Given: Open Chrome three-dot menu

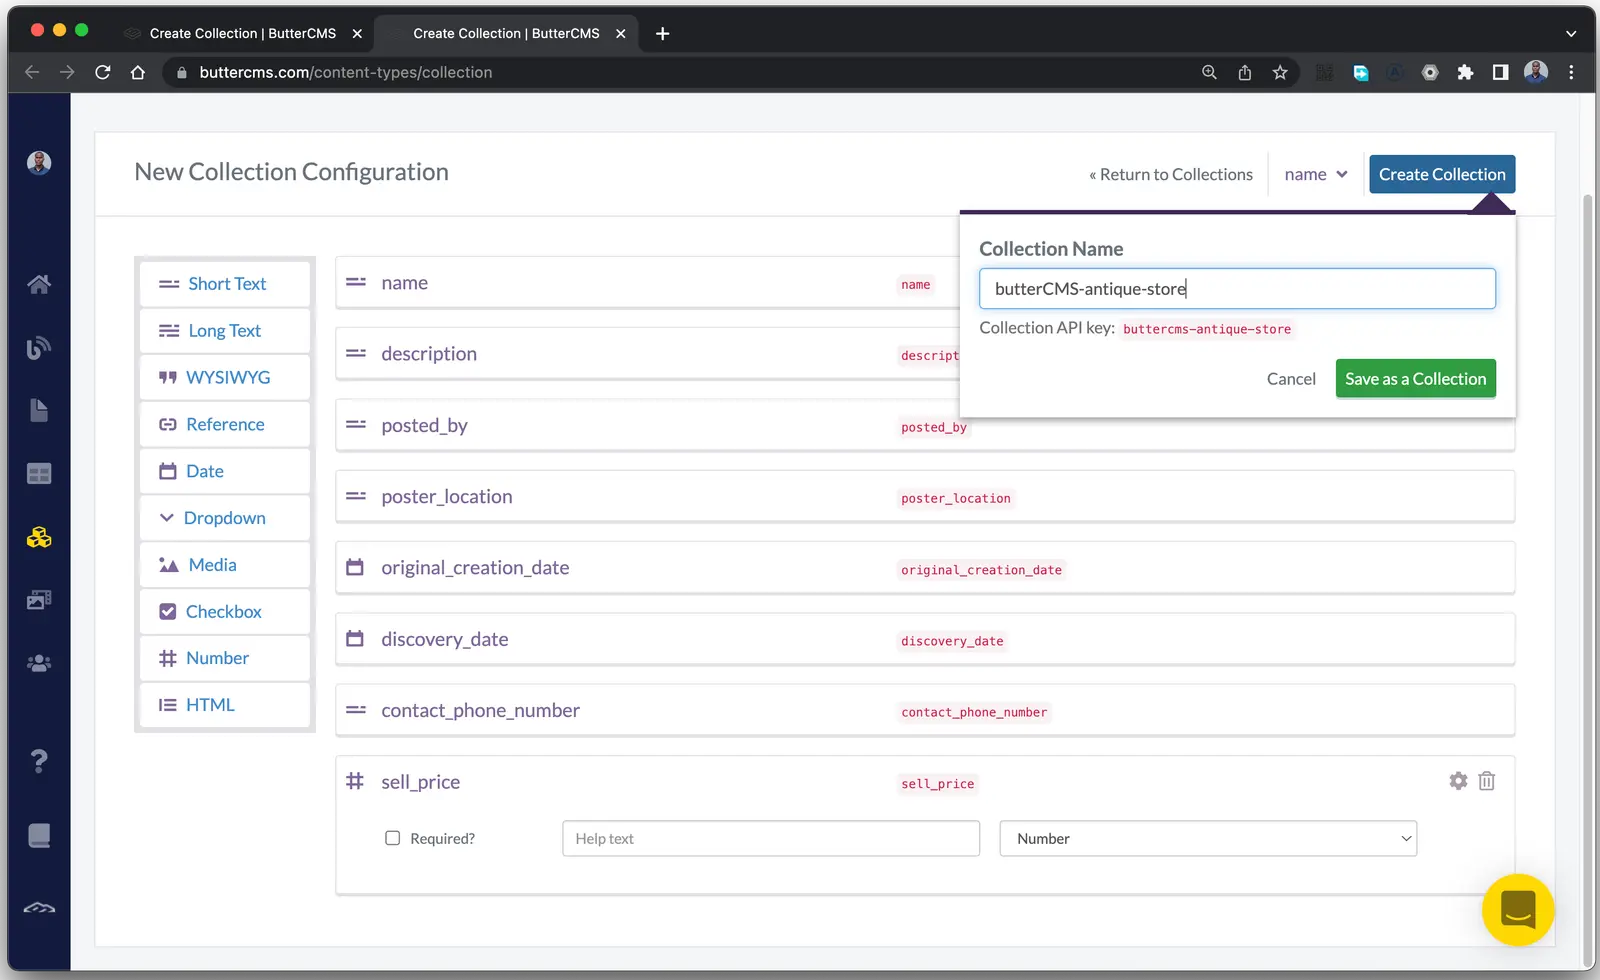Looking at the screenshot, I should coord(1571,72).
